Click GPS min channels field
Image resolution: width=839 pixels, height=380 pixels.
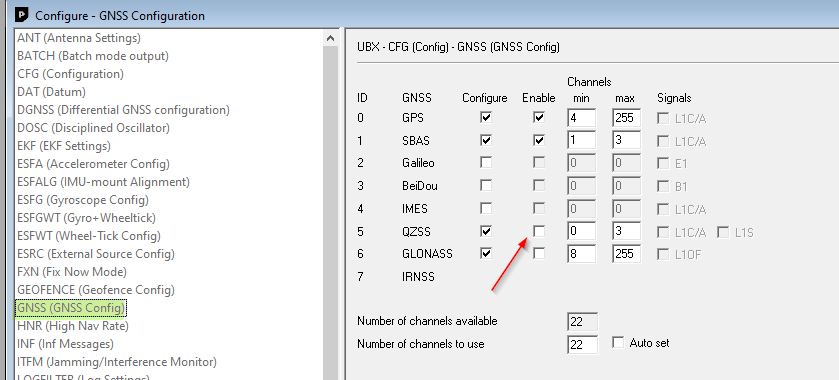coord(582,118)
